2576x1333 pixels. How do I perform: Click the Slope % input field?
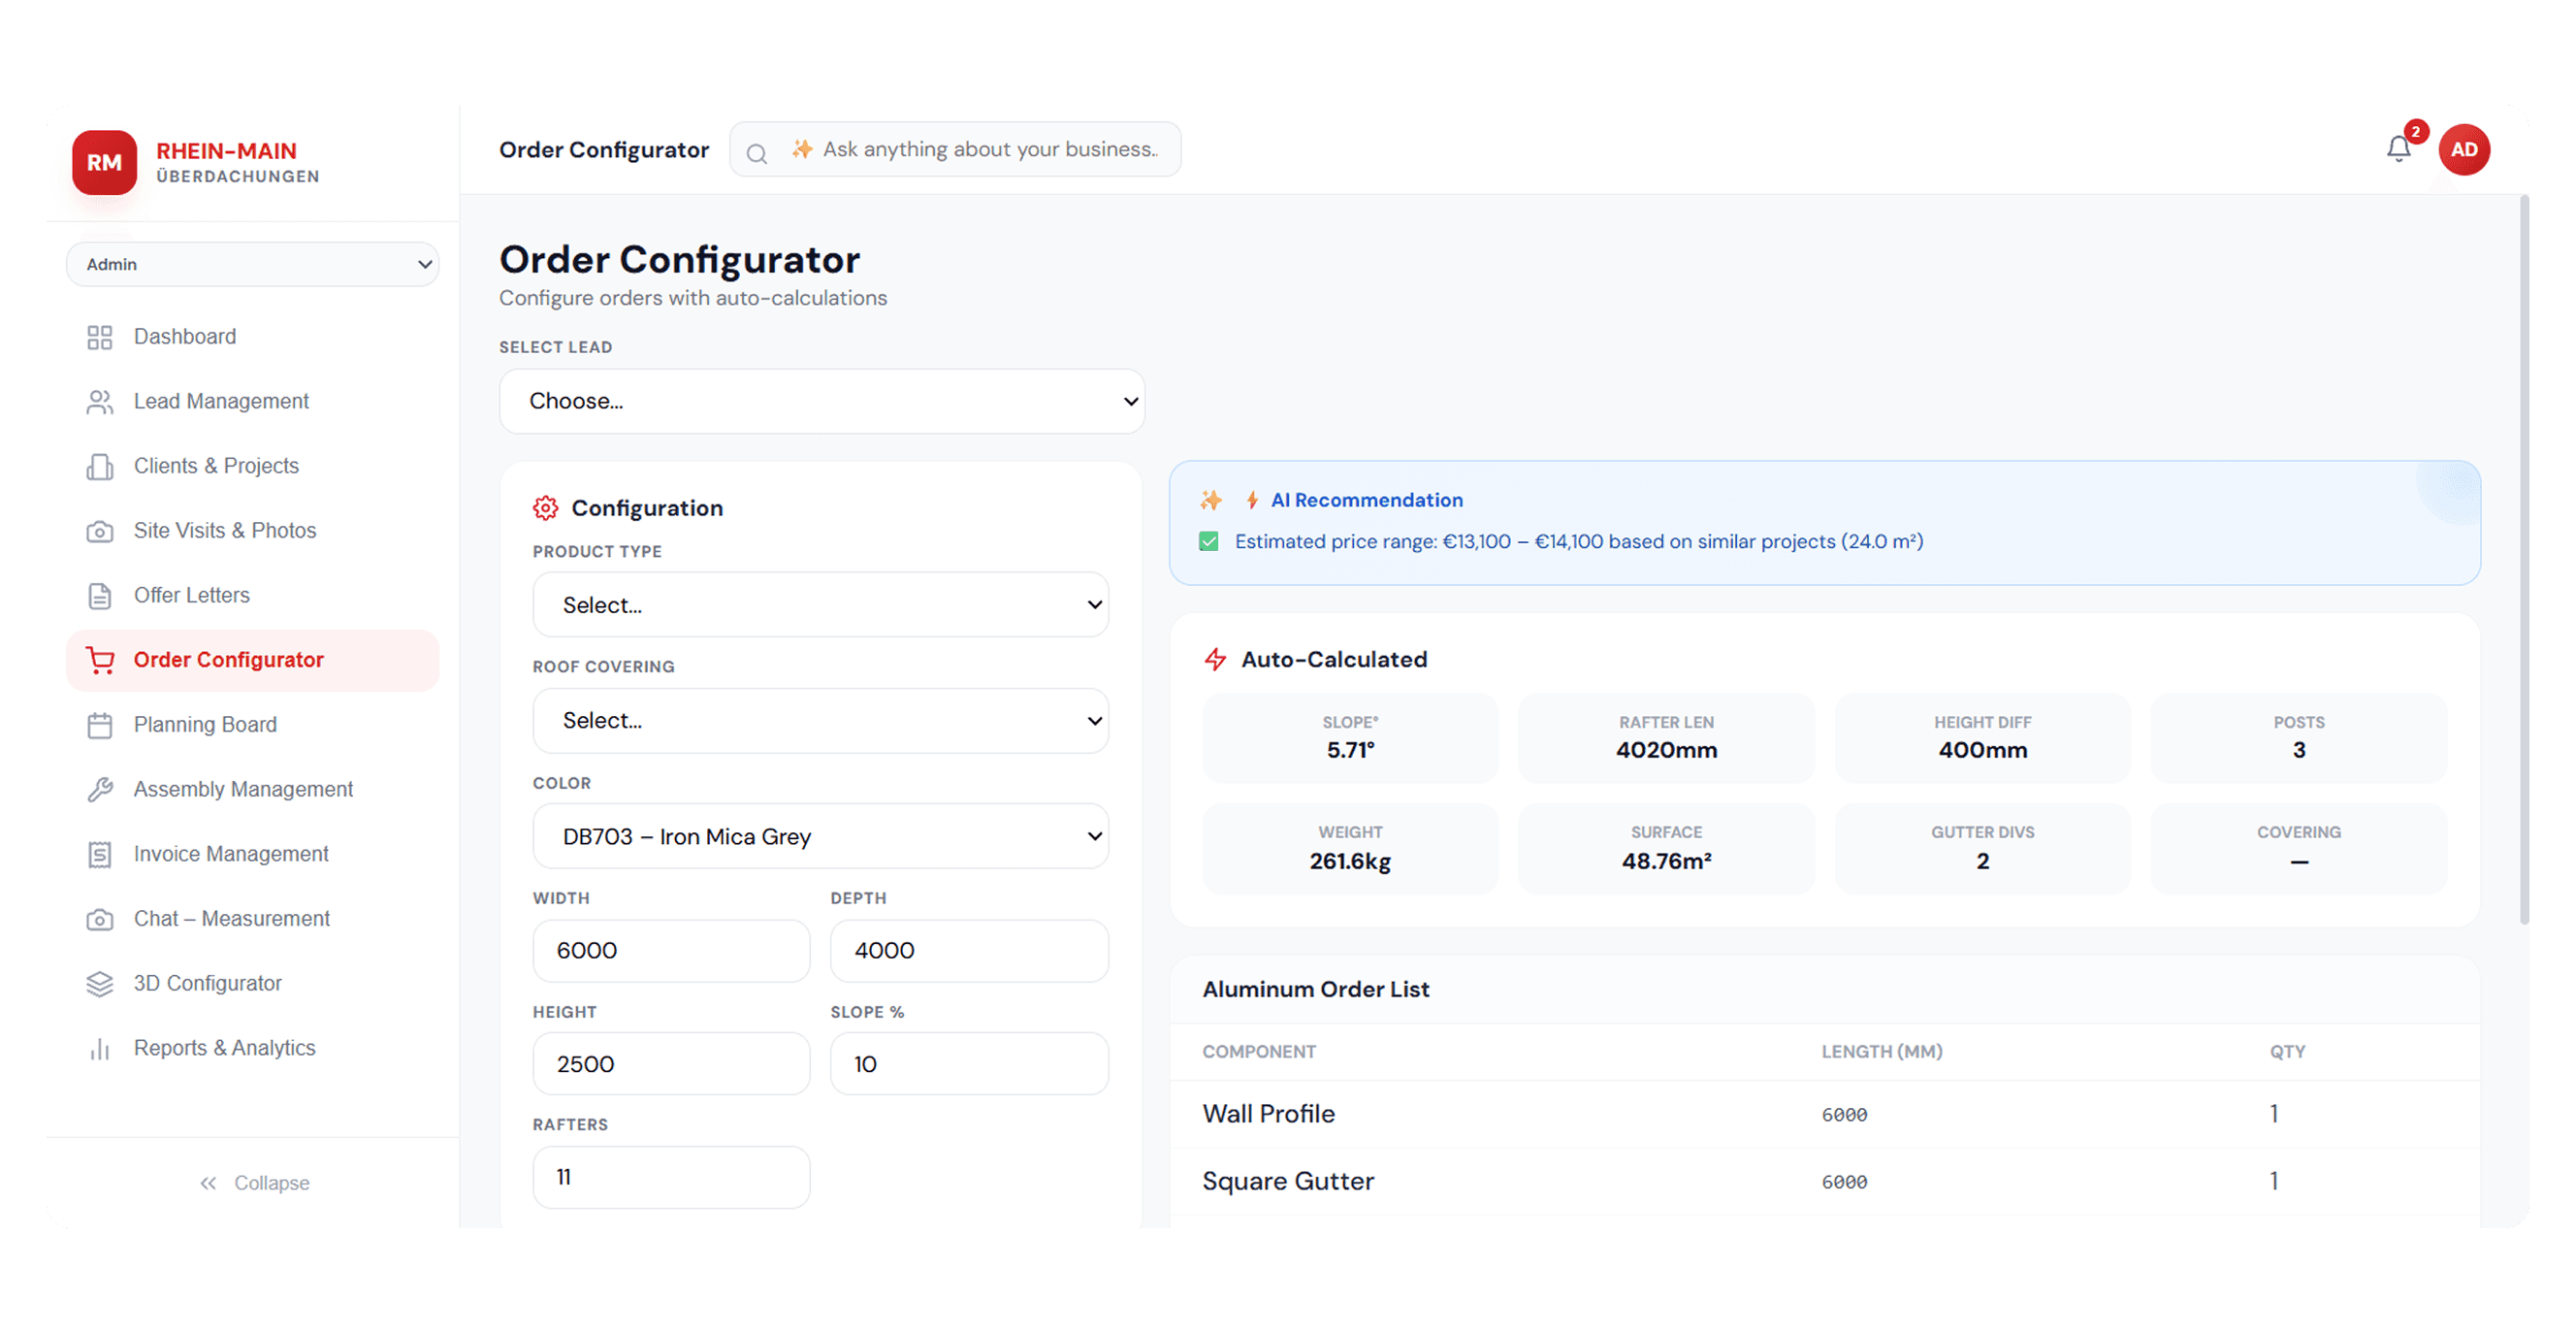tap(969, 1064)
